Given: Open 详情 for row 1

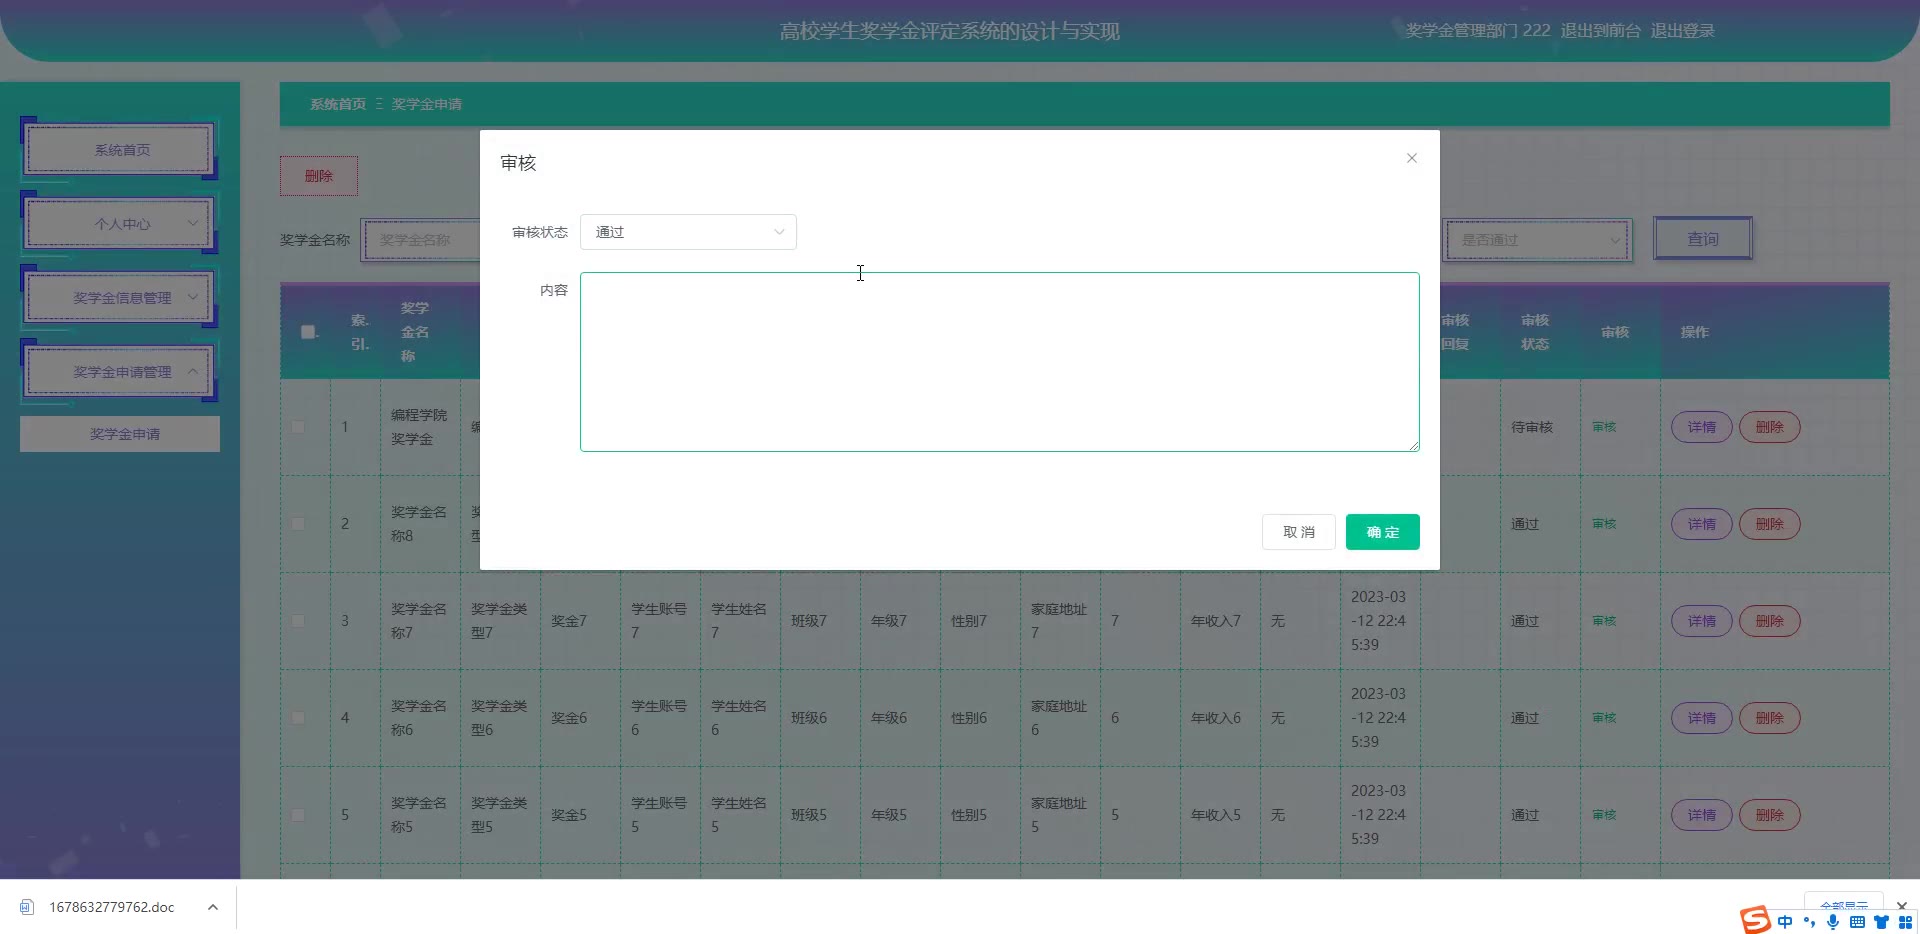Looking at the screenshot, I should [x=1701, y=427].
